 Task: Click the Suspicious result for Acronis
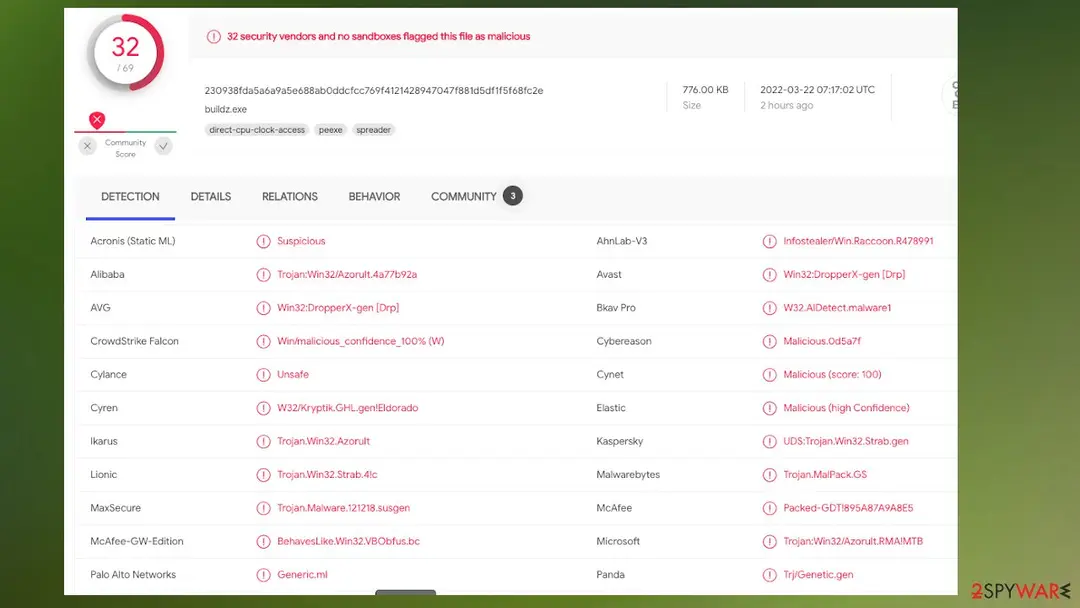(301, 241)
